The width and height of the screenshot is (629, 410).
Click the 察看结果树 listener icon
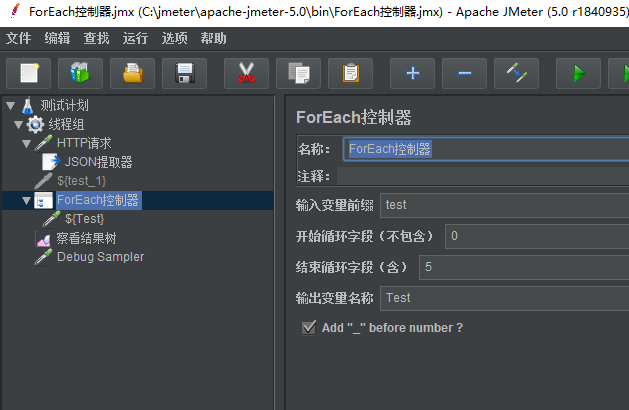(x=43, y=238)
